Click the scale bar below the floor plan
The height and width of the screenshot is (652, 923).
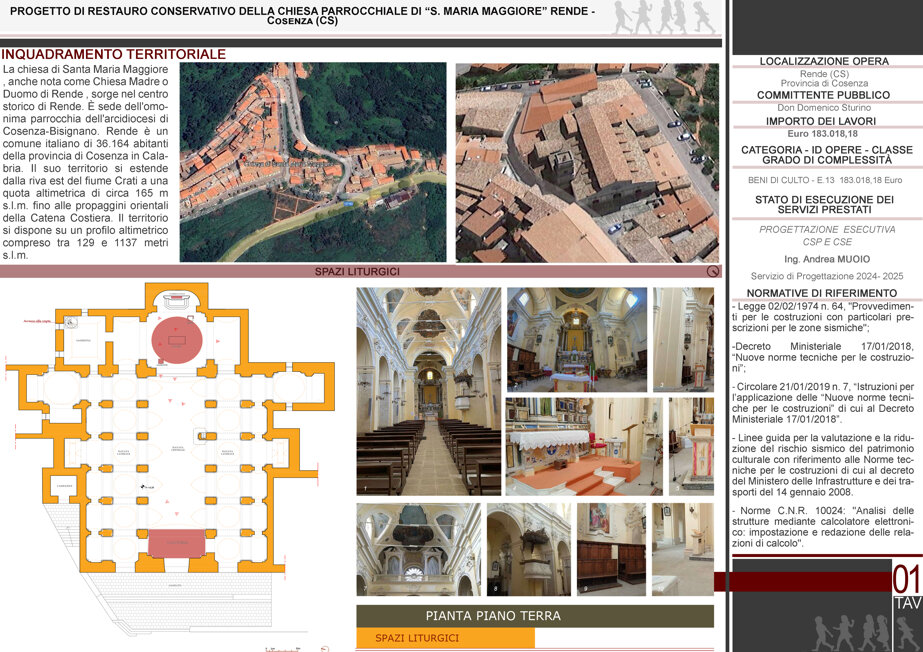click(x=283, y=649)
